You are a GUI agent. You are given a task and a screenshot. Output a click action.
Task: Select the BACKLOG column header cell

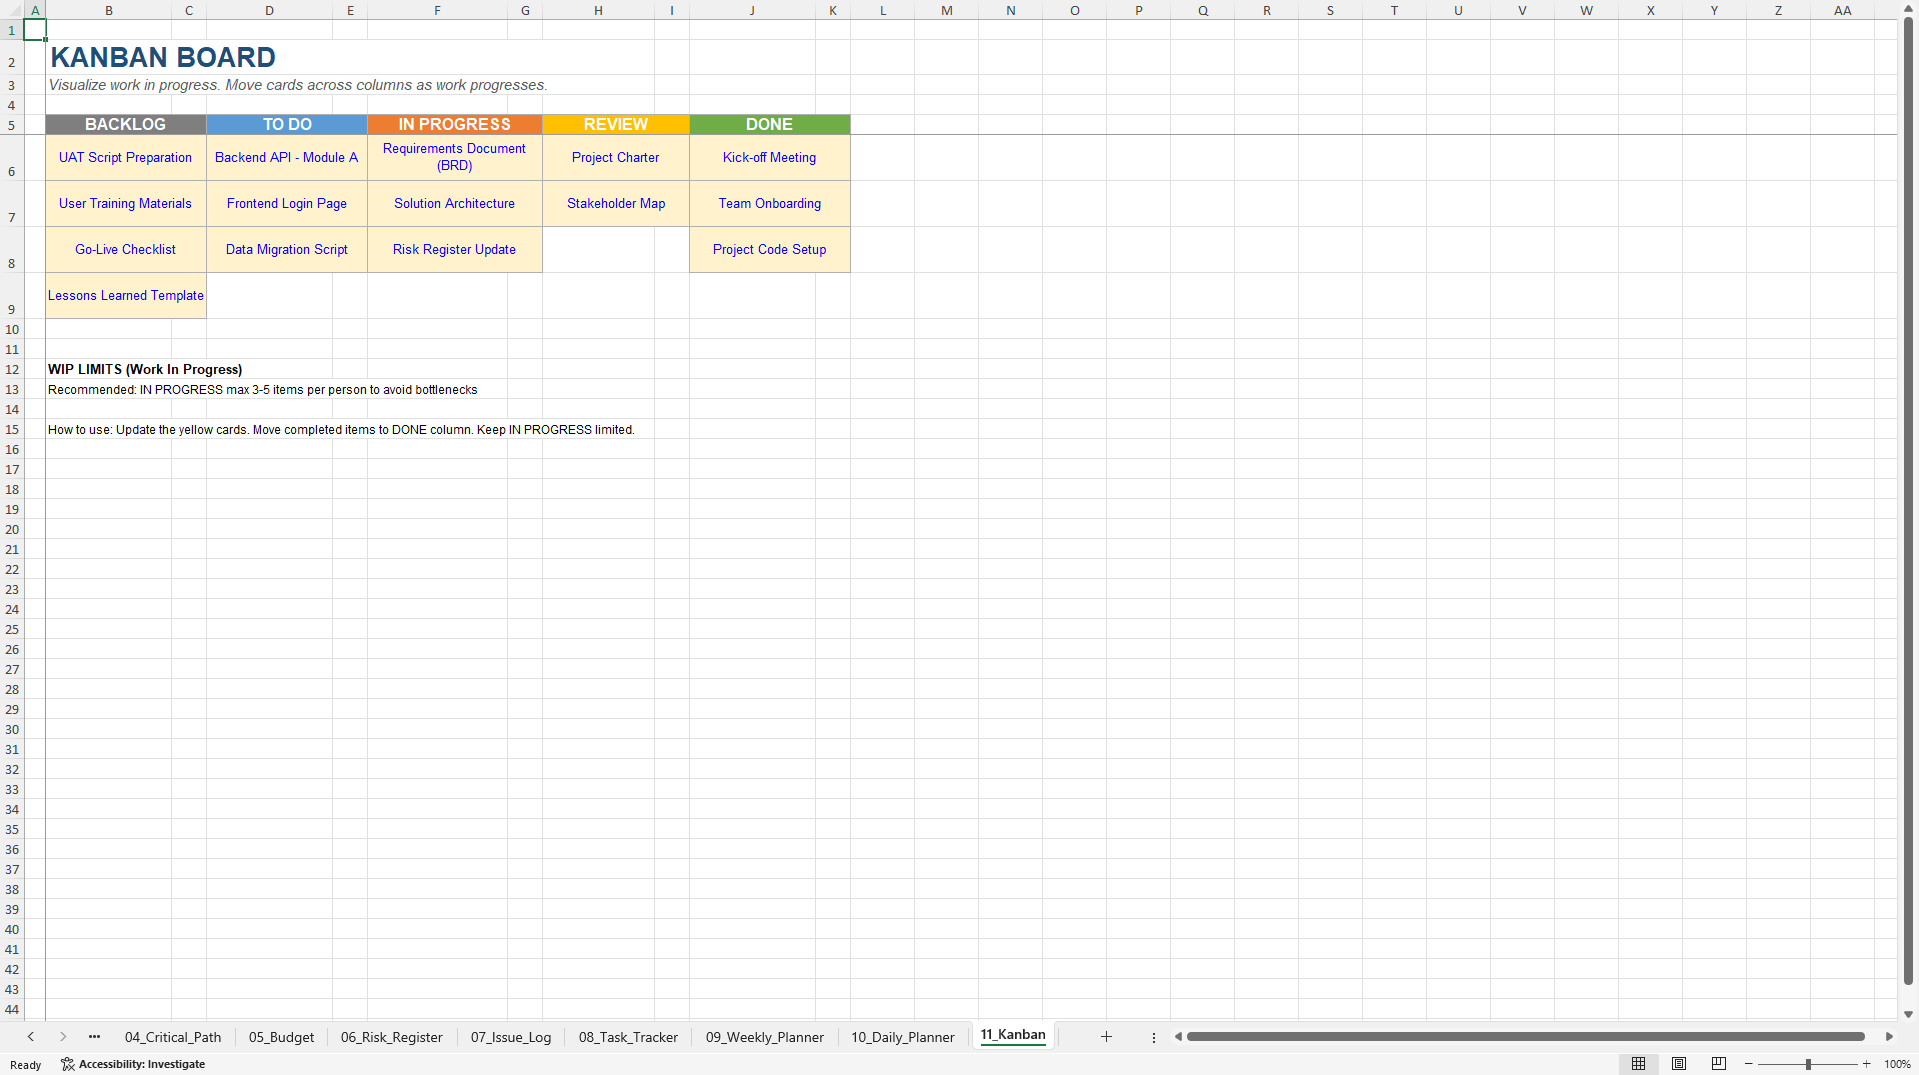[x=126, y=124]
